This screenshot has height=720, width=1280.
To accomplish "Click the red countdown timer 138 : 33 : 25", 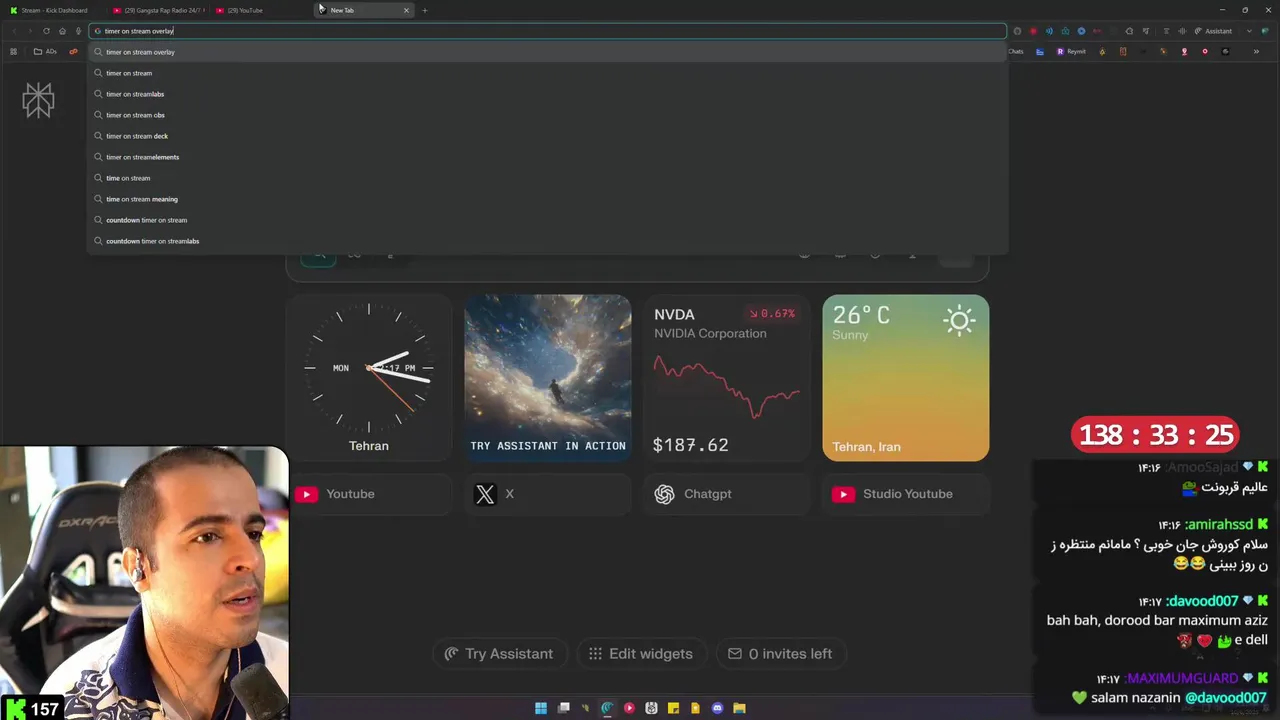I will click(1155, 435).
